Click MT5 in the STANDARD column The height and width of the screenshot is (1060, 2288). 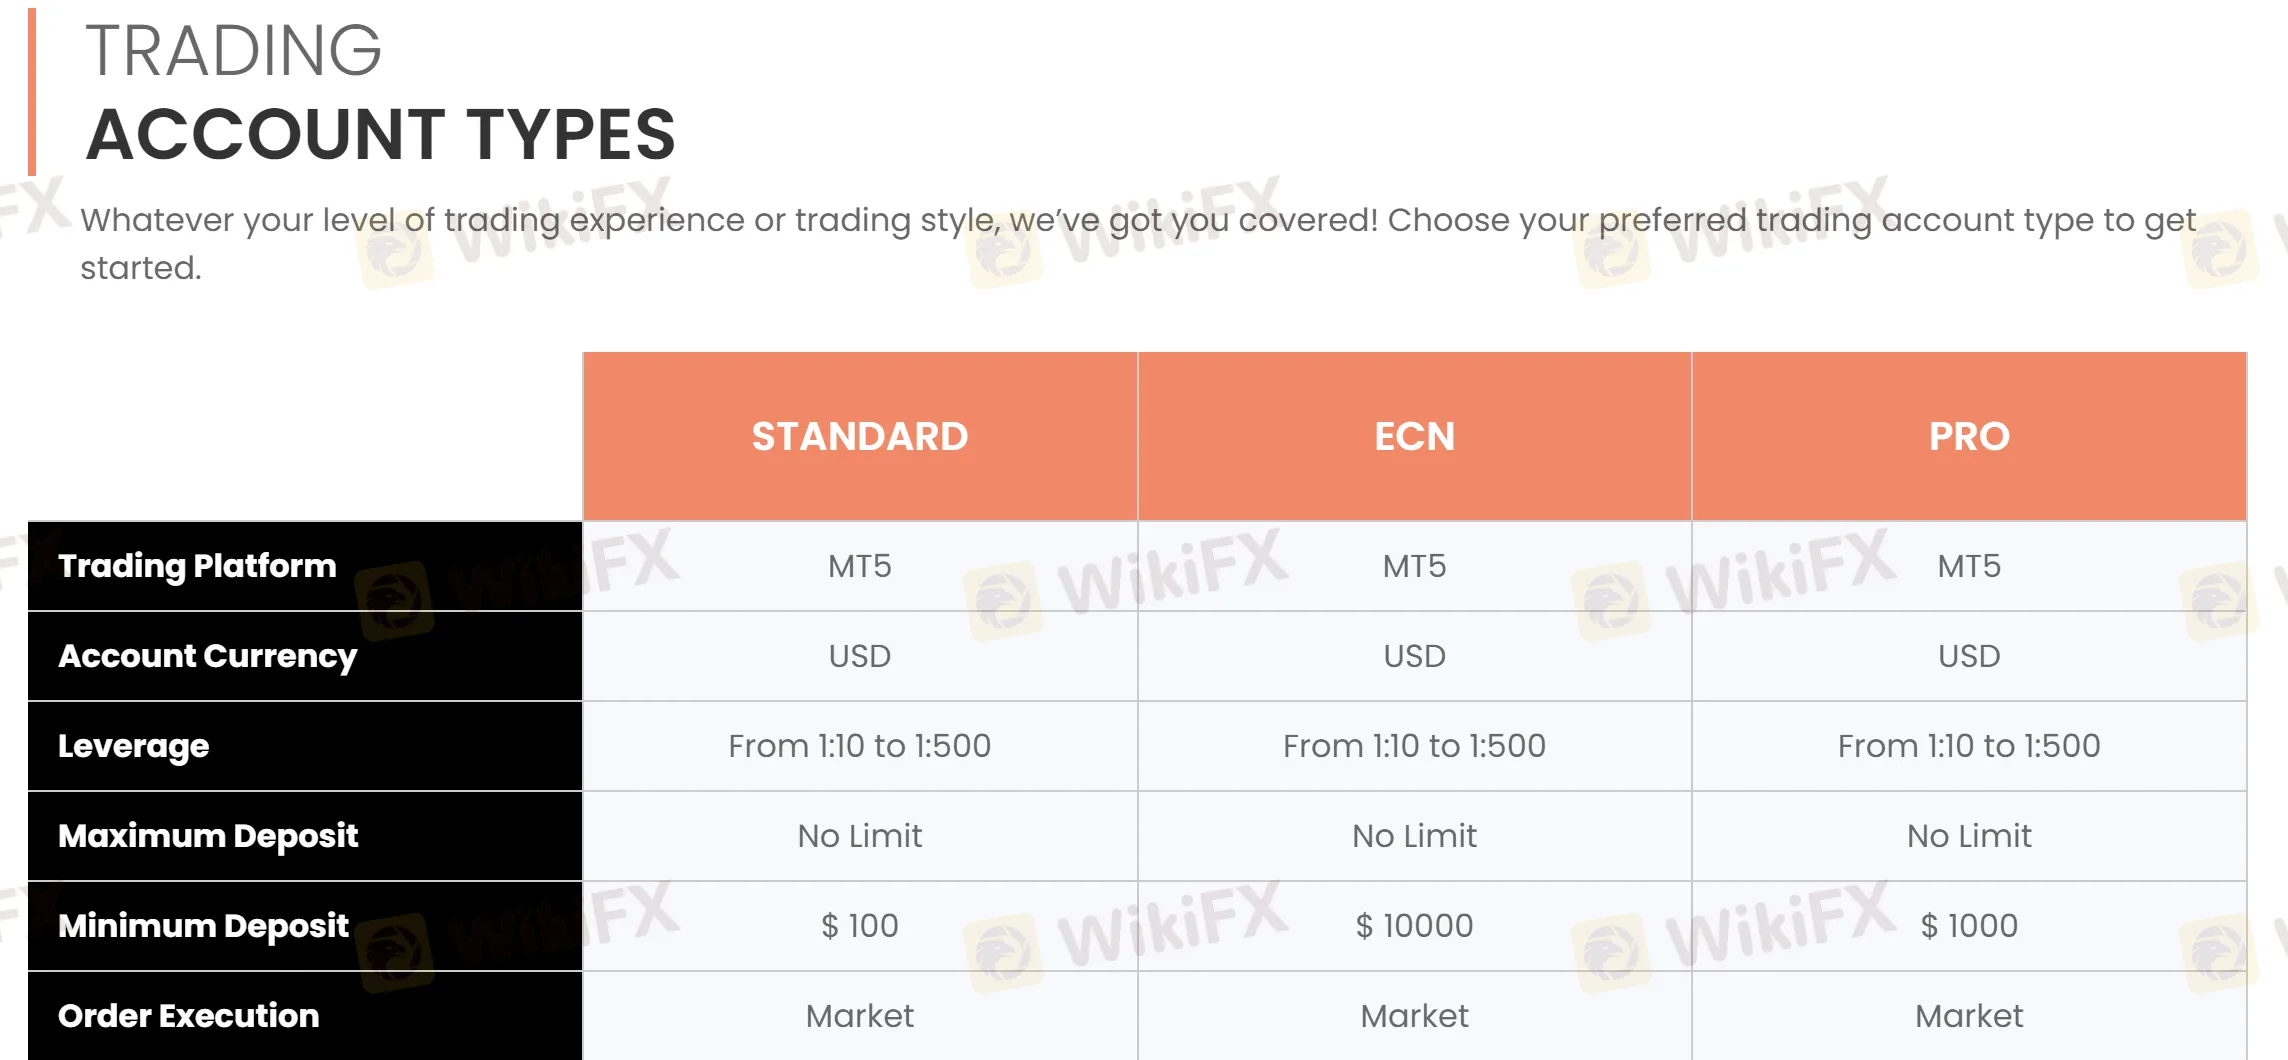coord(860,566)
